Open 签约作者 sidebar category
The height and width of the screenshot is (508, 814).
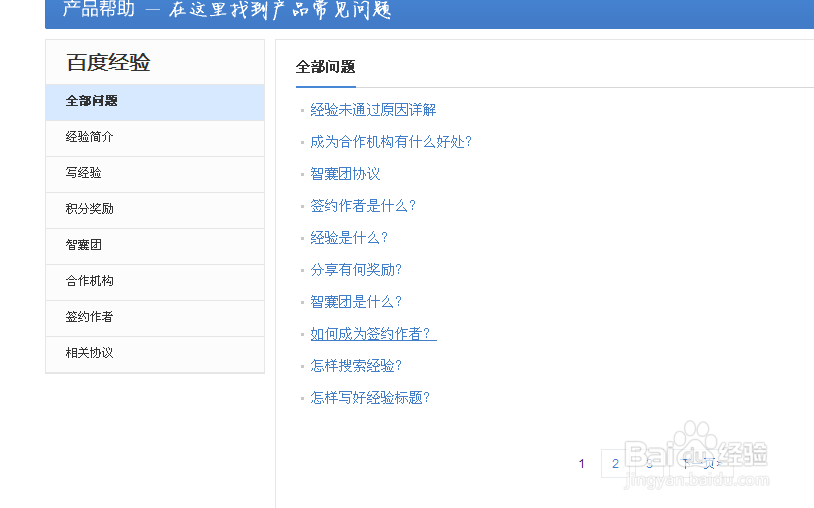point(155,318)
